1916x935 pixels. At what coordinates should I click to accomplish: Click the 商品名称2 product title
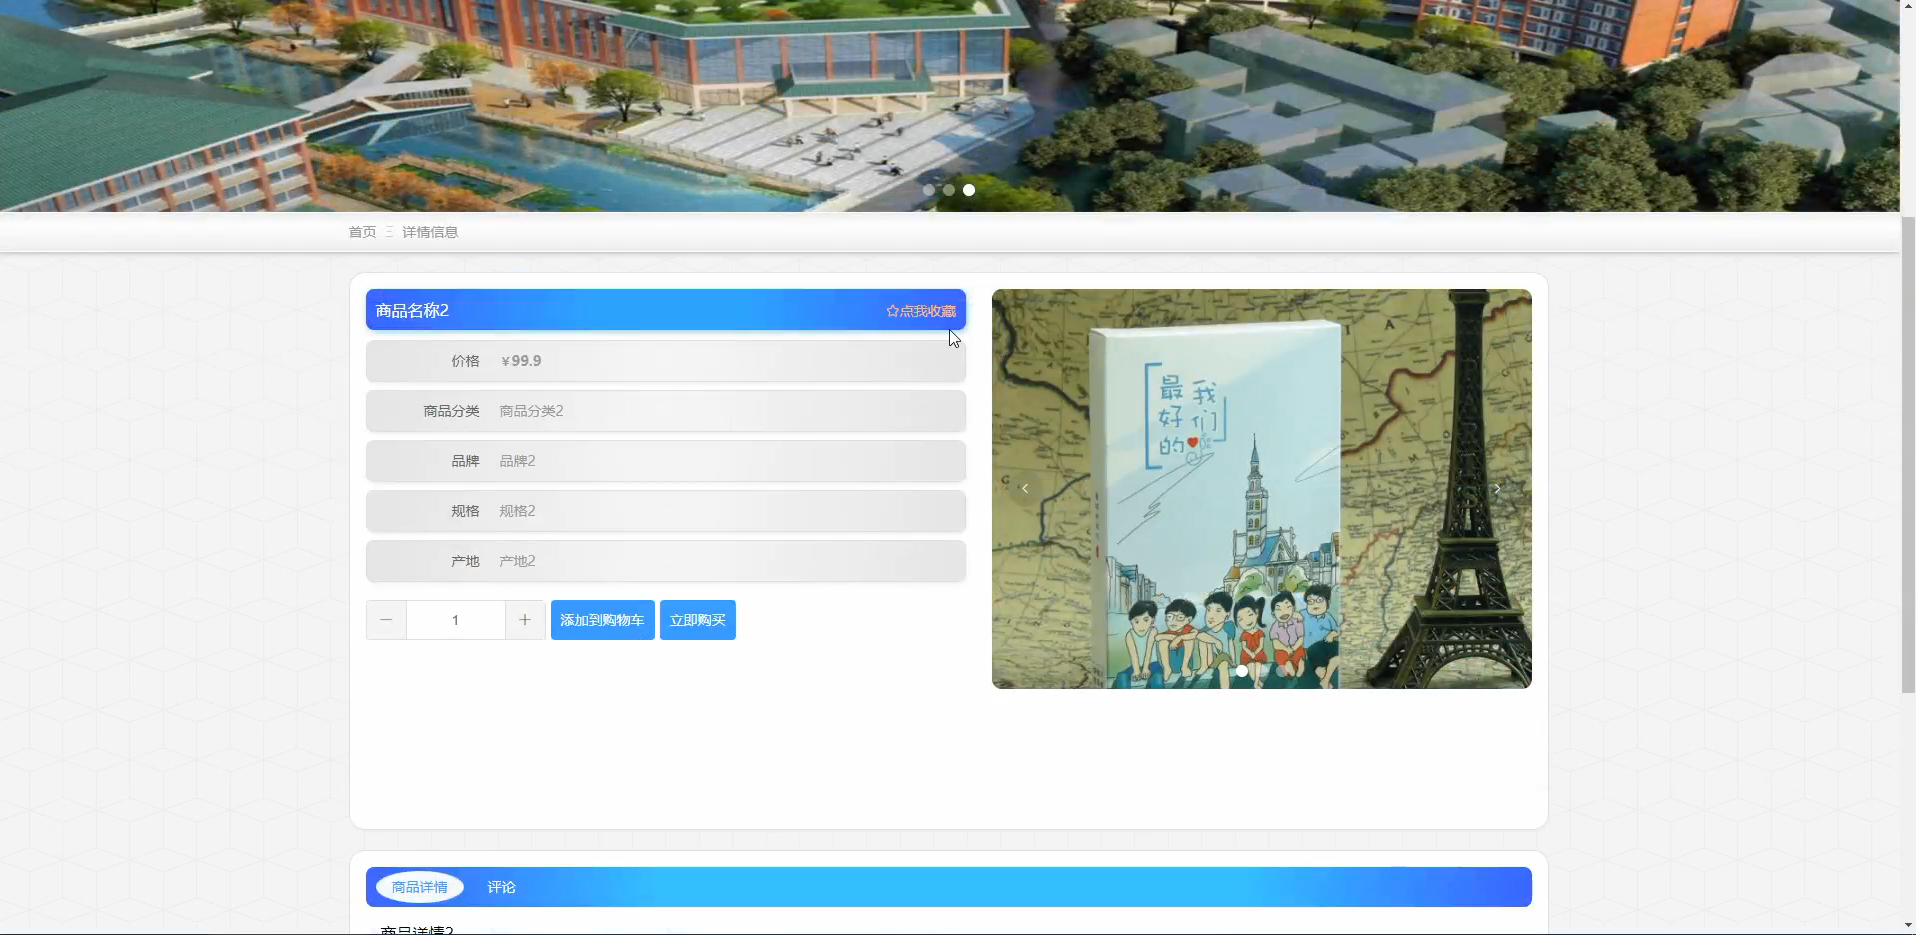coord(412,310)
